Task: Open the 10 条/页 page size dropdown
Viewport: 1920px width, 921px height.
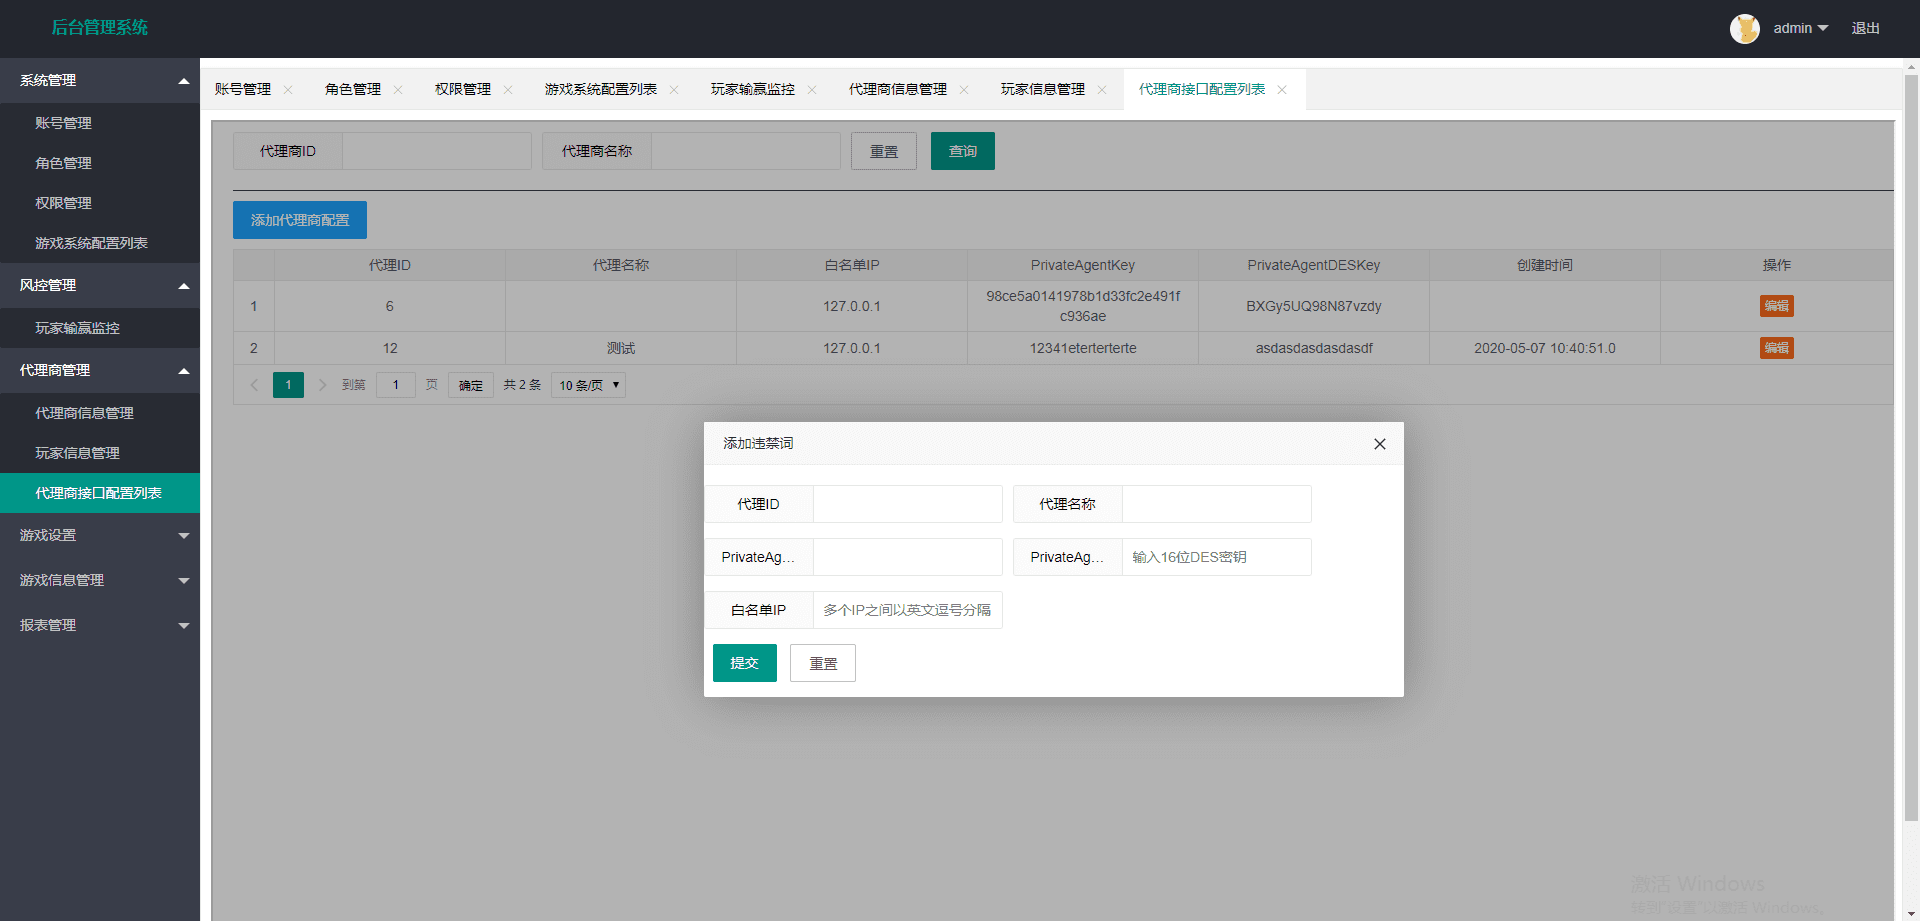Action: coord(589,385)
